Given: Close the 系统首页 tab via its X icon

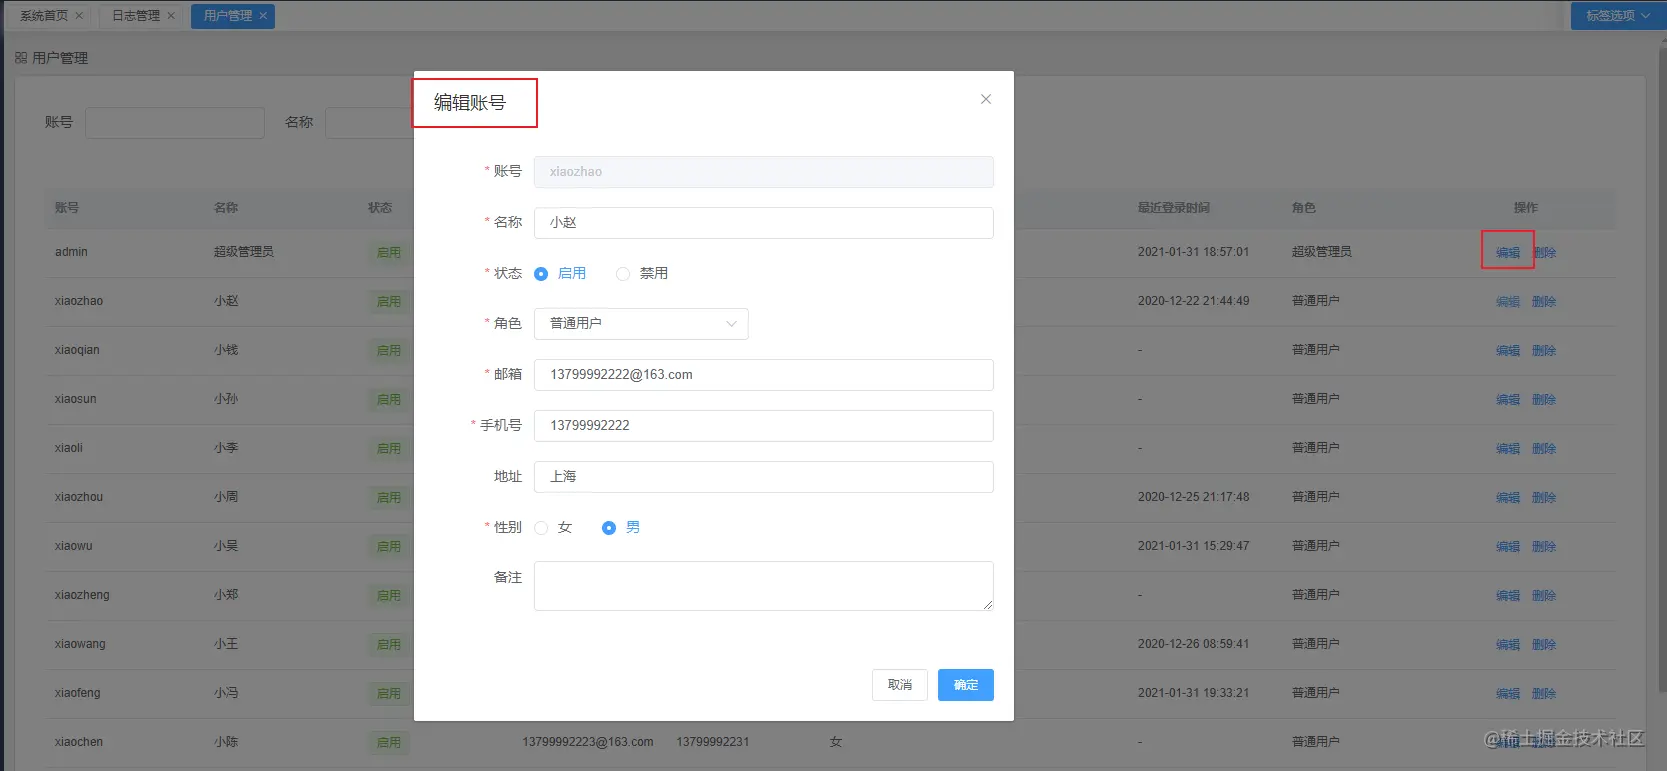Looking at the screenshot, I should pos(79,16).
